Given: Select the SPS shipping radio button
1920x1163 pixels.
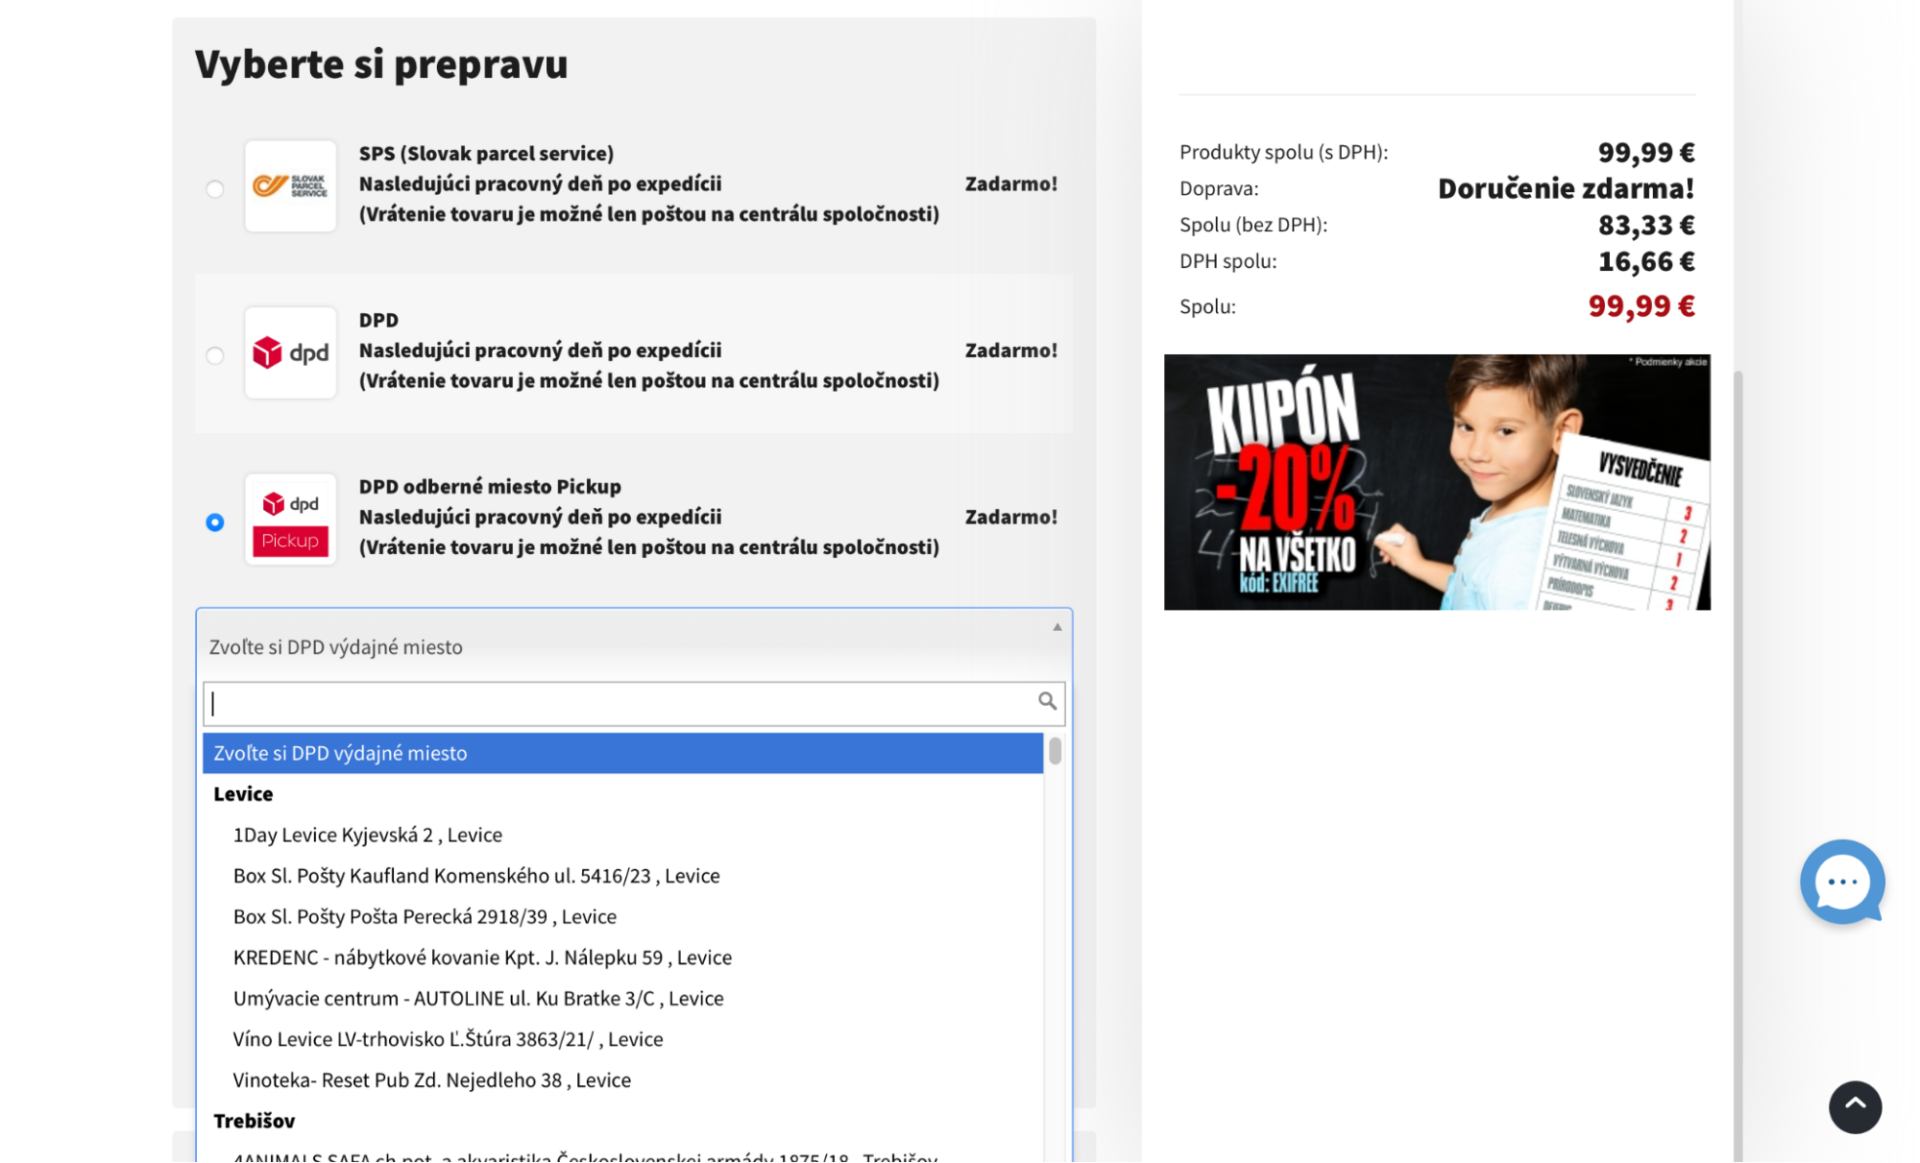Looking at the screenshot, I should pyautogui.click(x=214, y=188).
